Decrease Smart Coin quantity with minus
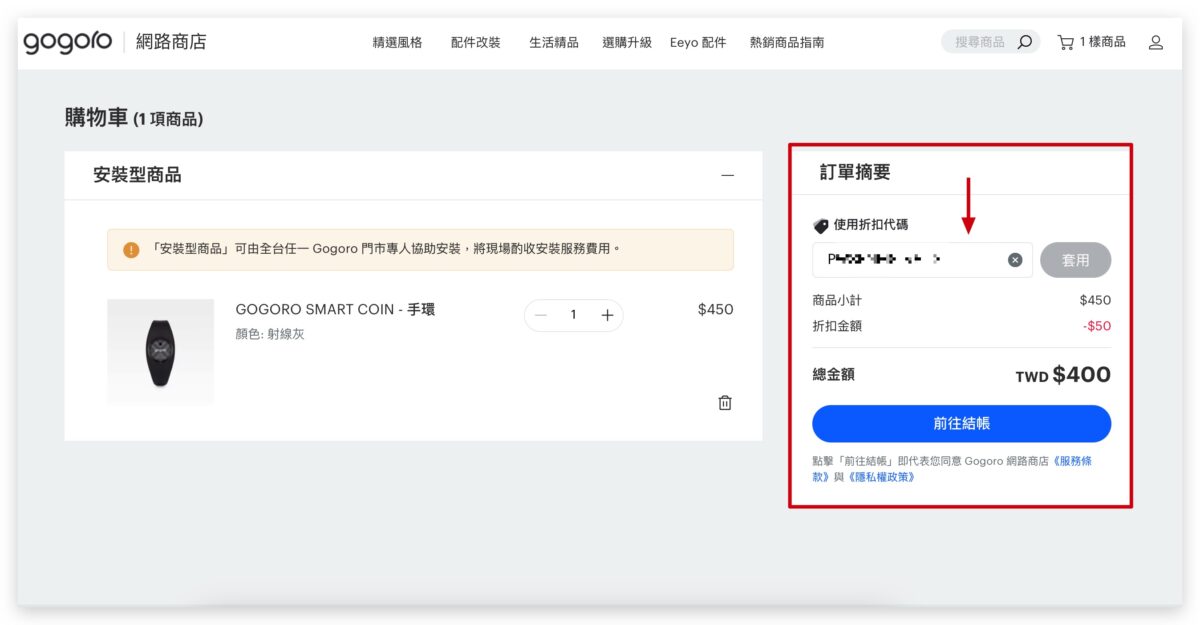 point(541,315)
